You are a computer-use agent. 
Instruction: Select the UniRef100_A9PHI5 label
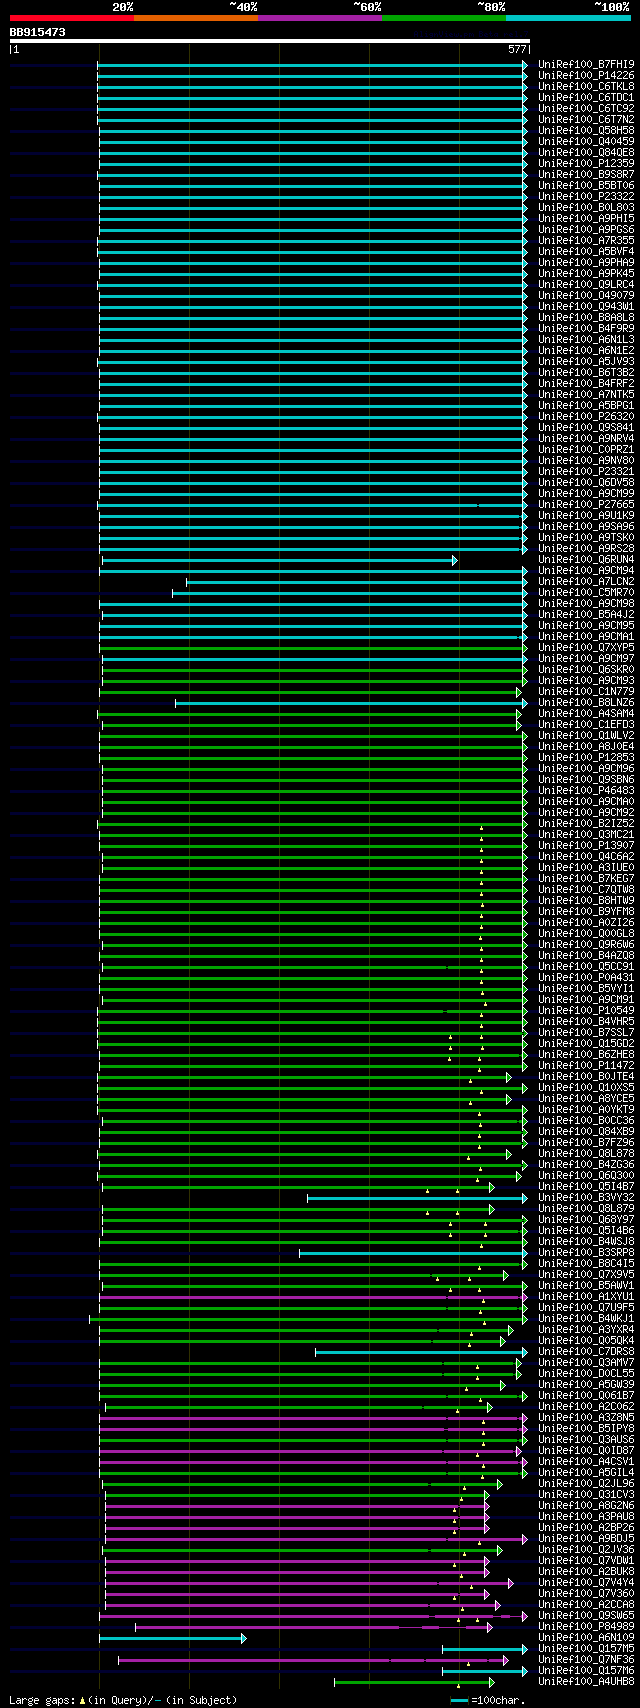click(x=586, y=218)
